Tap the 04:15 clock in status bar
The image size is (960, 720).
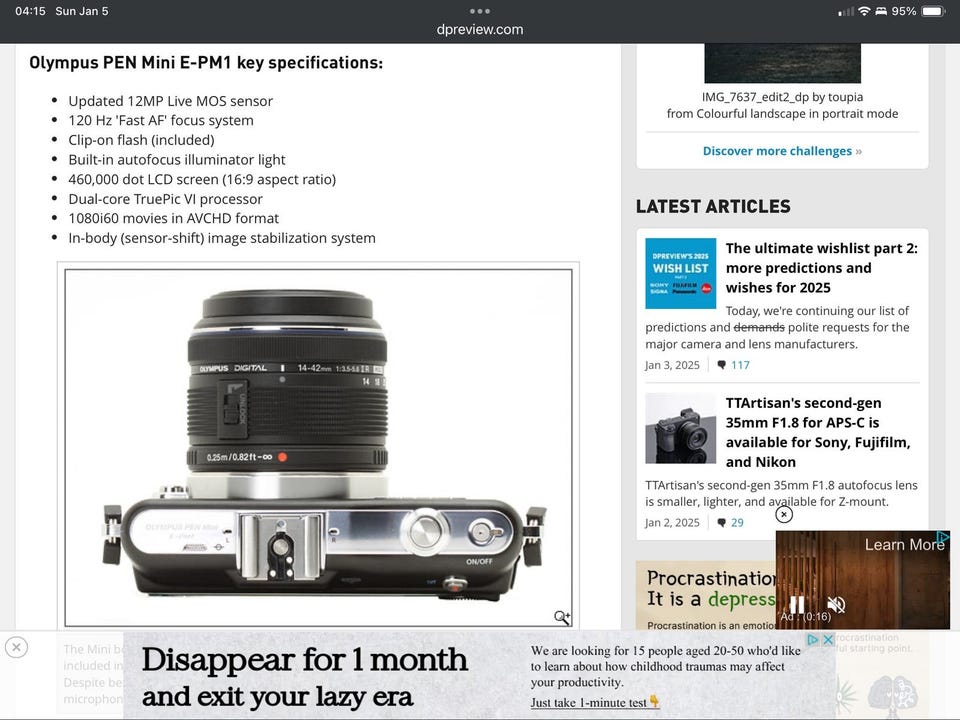coord(31,11)
